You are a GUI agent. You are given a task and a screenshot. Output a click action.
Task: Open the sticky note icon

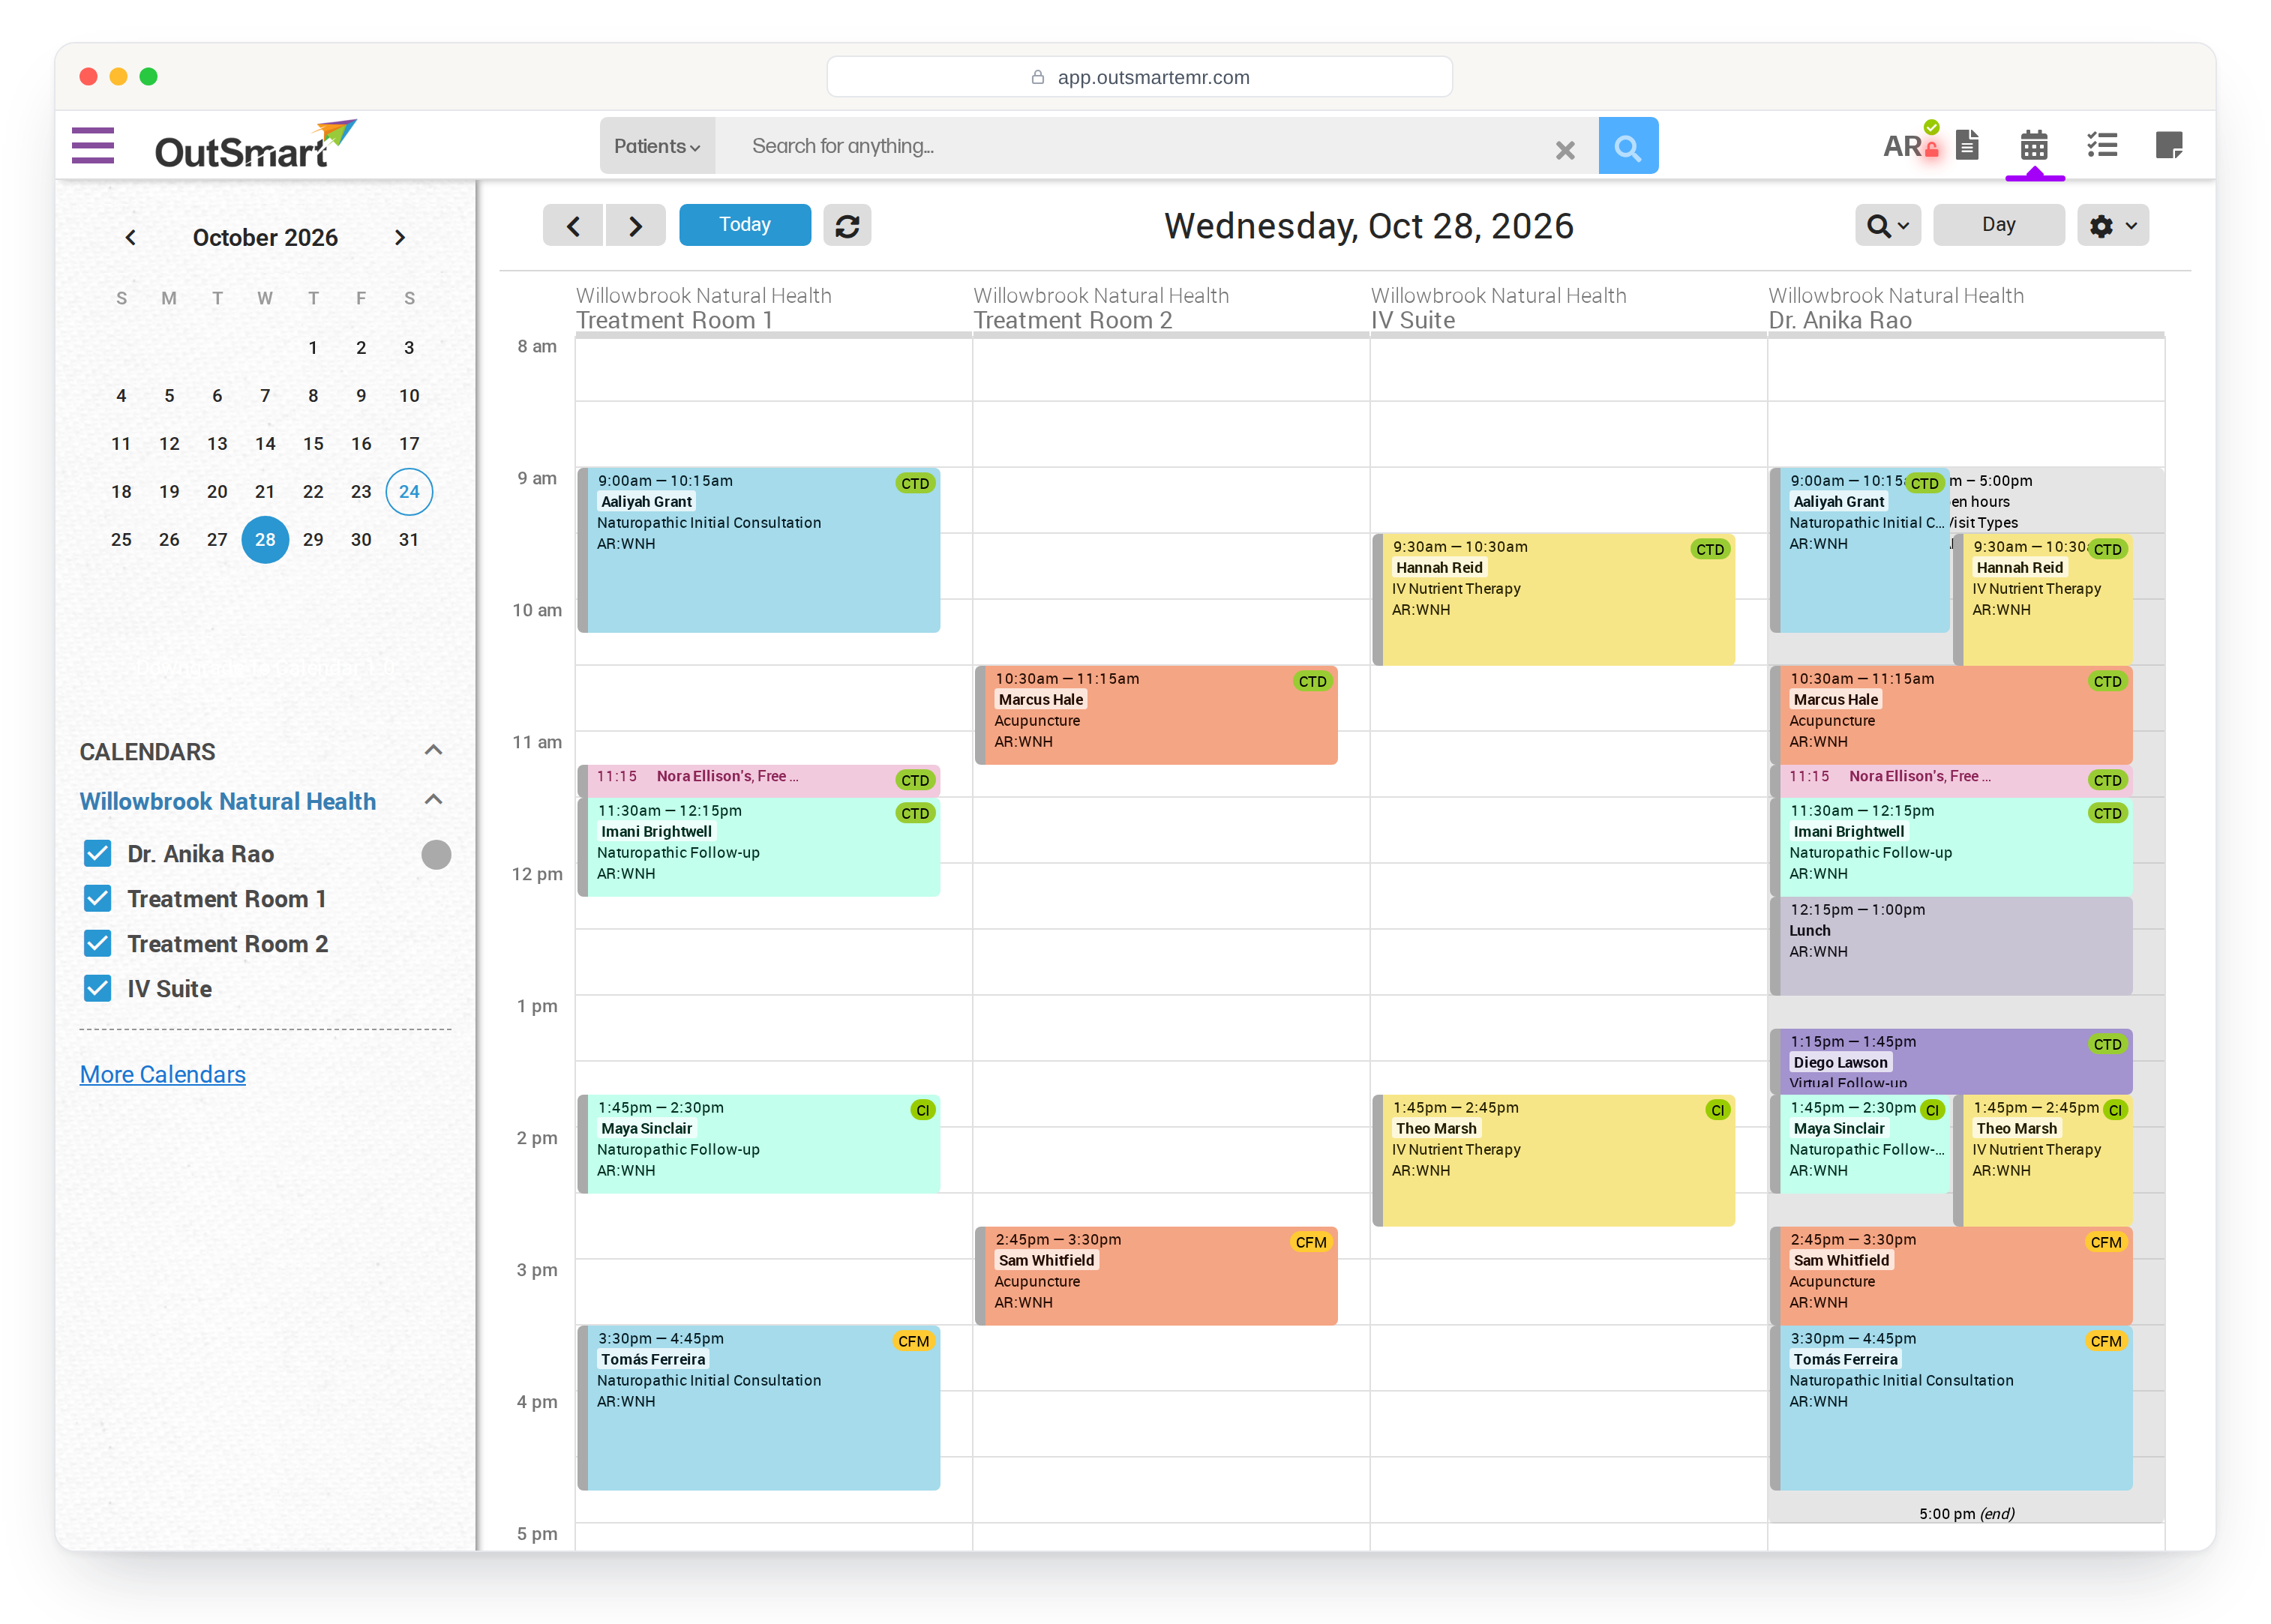2168,145
